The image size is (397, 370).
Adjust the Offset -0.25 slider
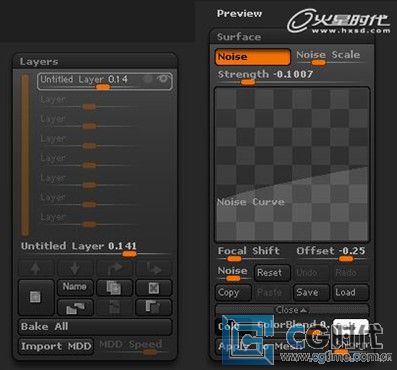click(331, 254)
